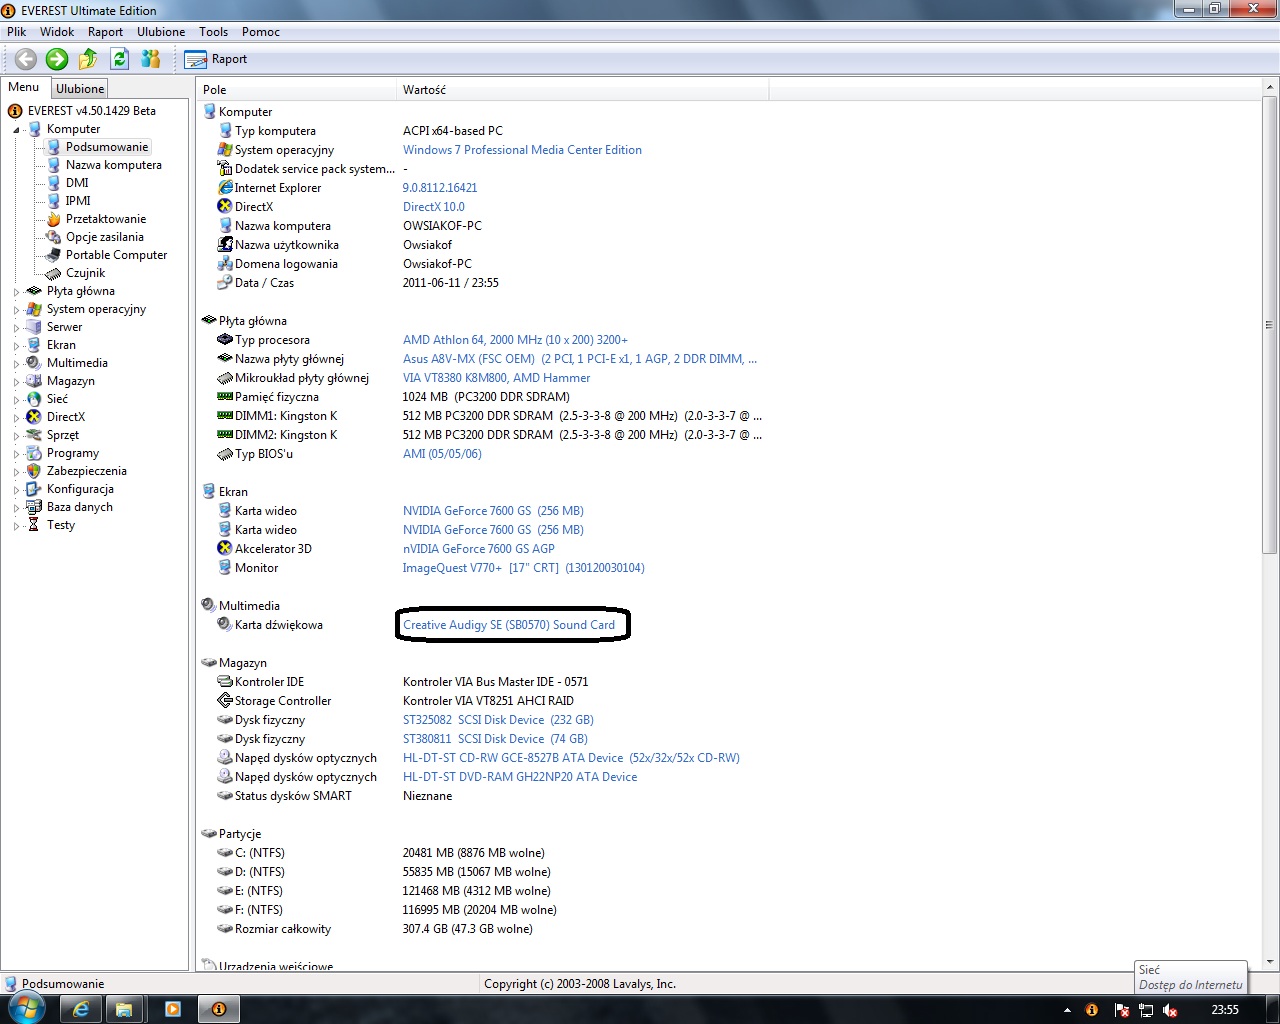Click the ImageQuest V770+ monitor link
Image resolution: width=1280 pixels, height=1024 pixels.
[524, 568]
